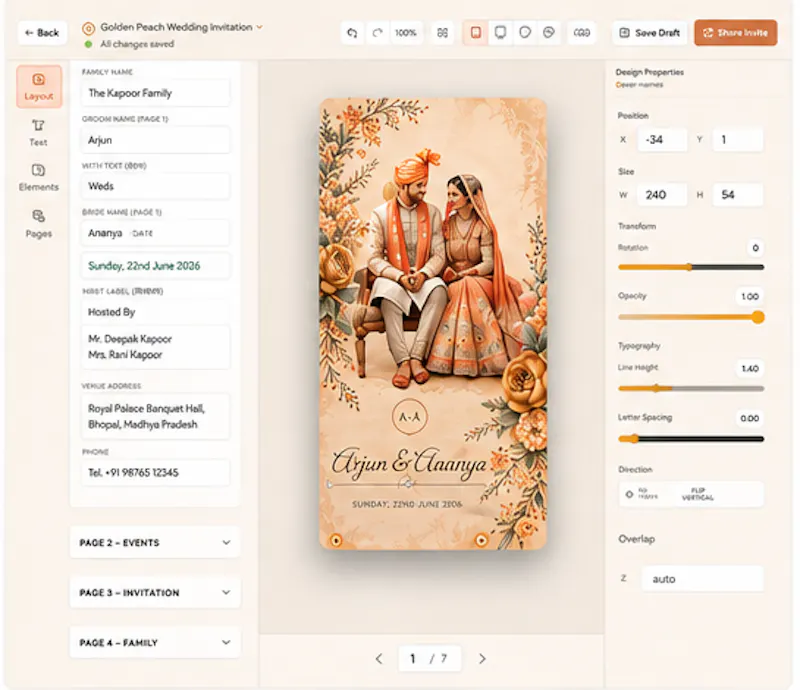The width and height of the screenshot is (800, 690).
Task: Edit the groom name field 'Arjun'
Action: coord(155,140)
